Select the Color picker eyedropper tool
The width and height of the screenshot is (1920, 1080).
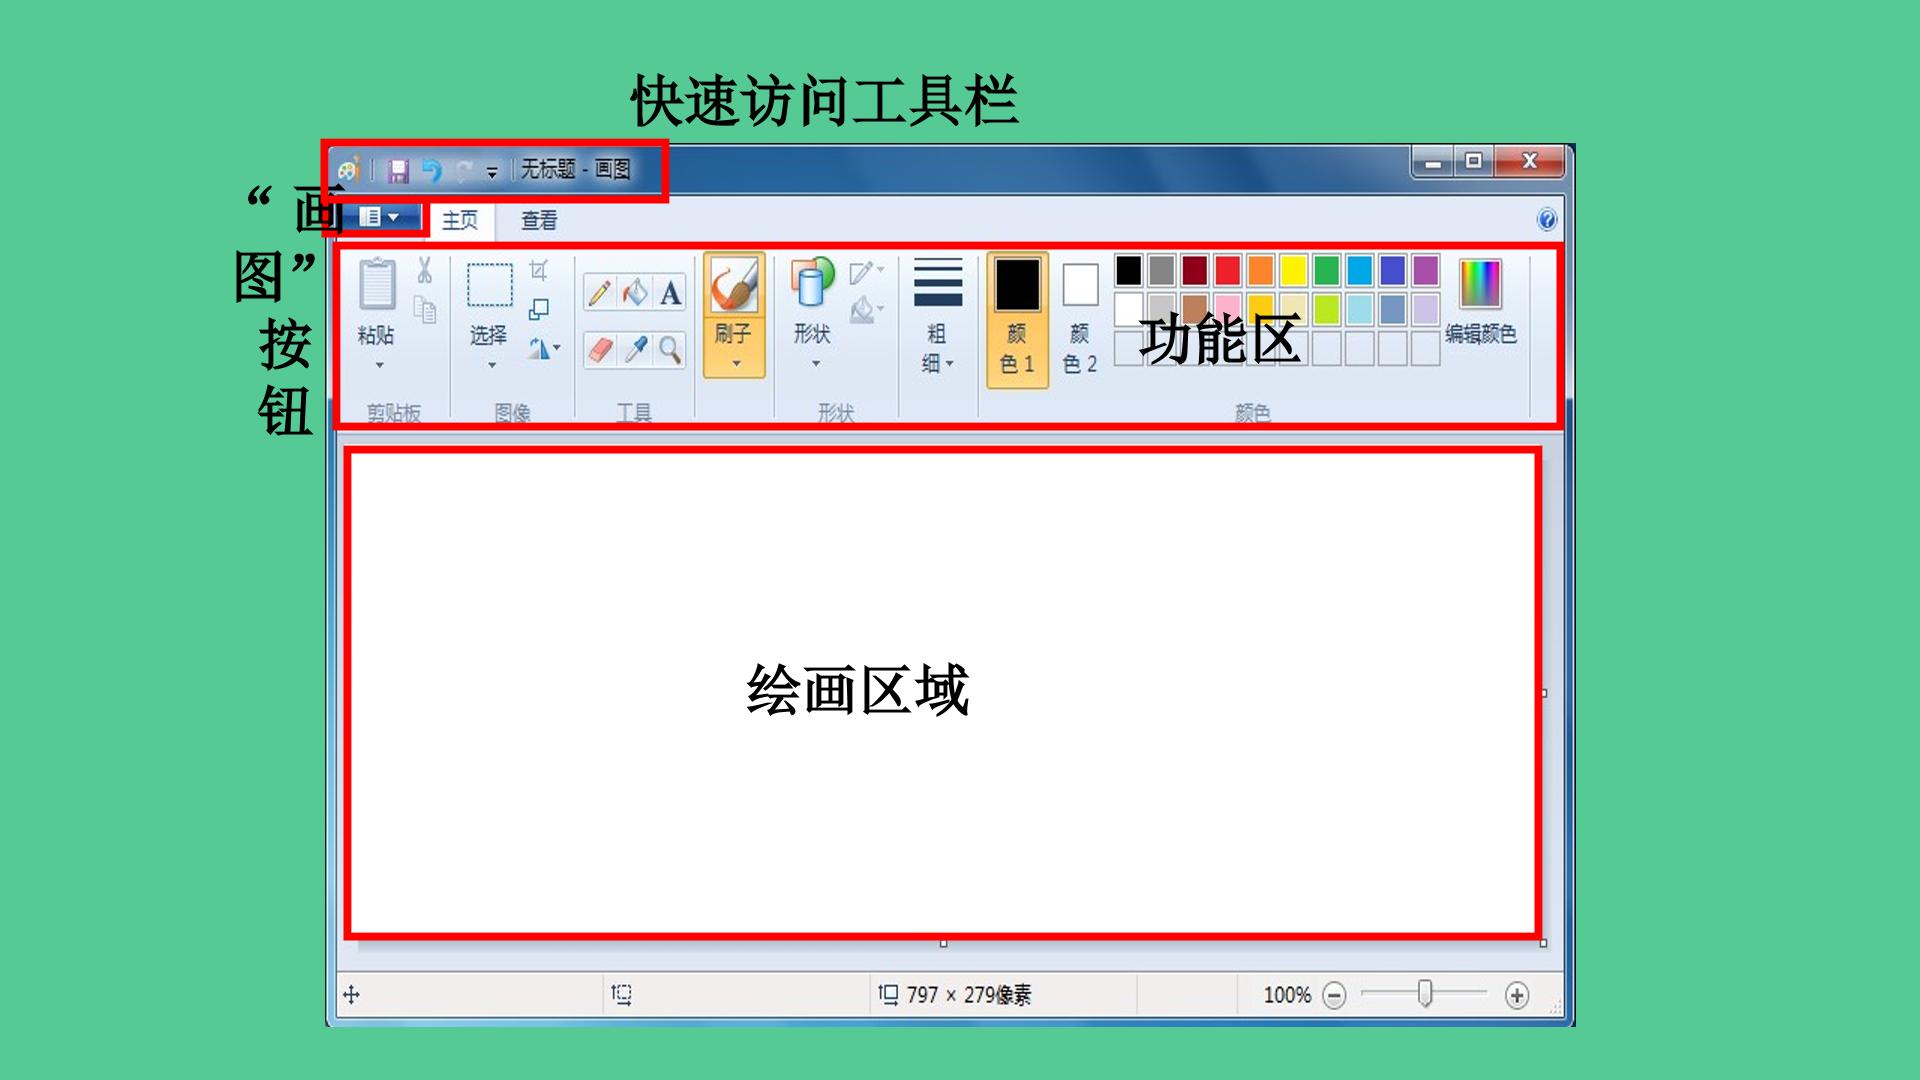pos(635,350)
